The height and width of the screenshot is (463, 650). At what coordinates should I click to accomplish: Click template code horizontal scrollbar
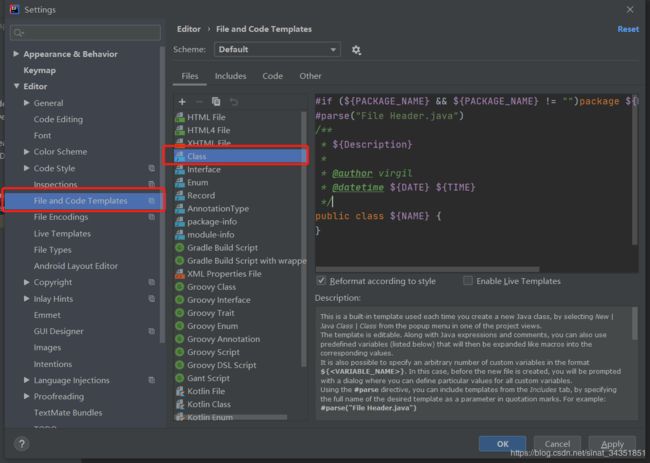427,269
